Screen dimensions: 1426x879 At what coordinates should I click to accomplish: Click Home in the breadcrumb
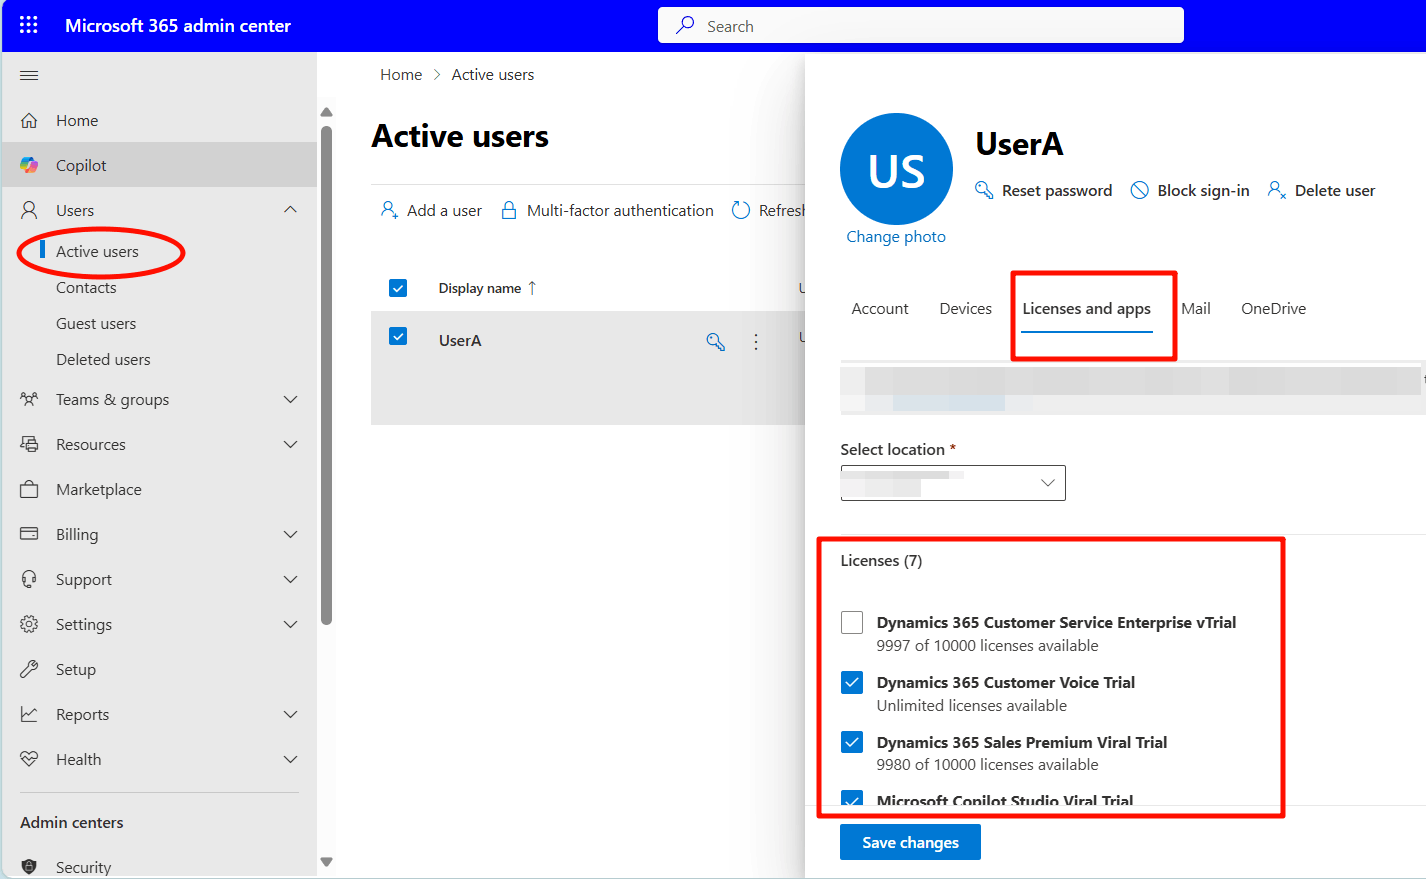pyautogui.click(x=401, y=75)
